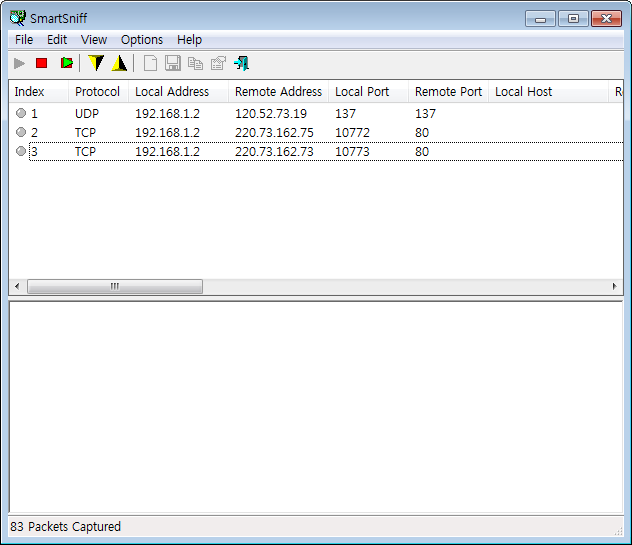
Task: Sort by Remote Address column header
Action: point(279,92)
